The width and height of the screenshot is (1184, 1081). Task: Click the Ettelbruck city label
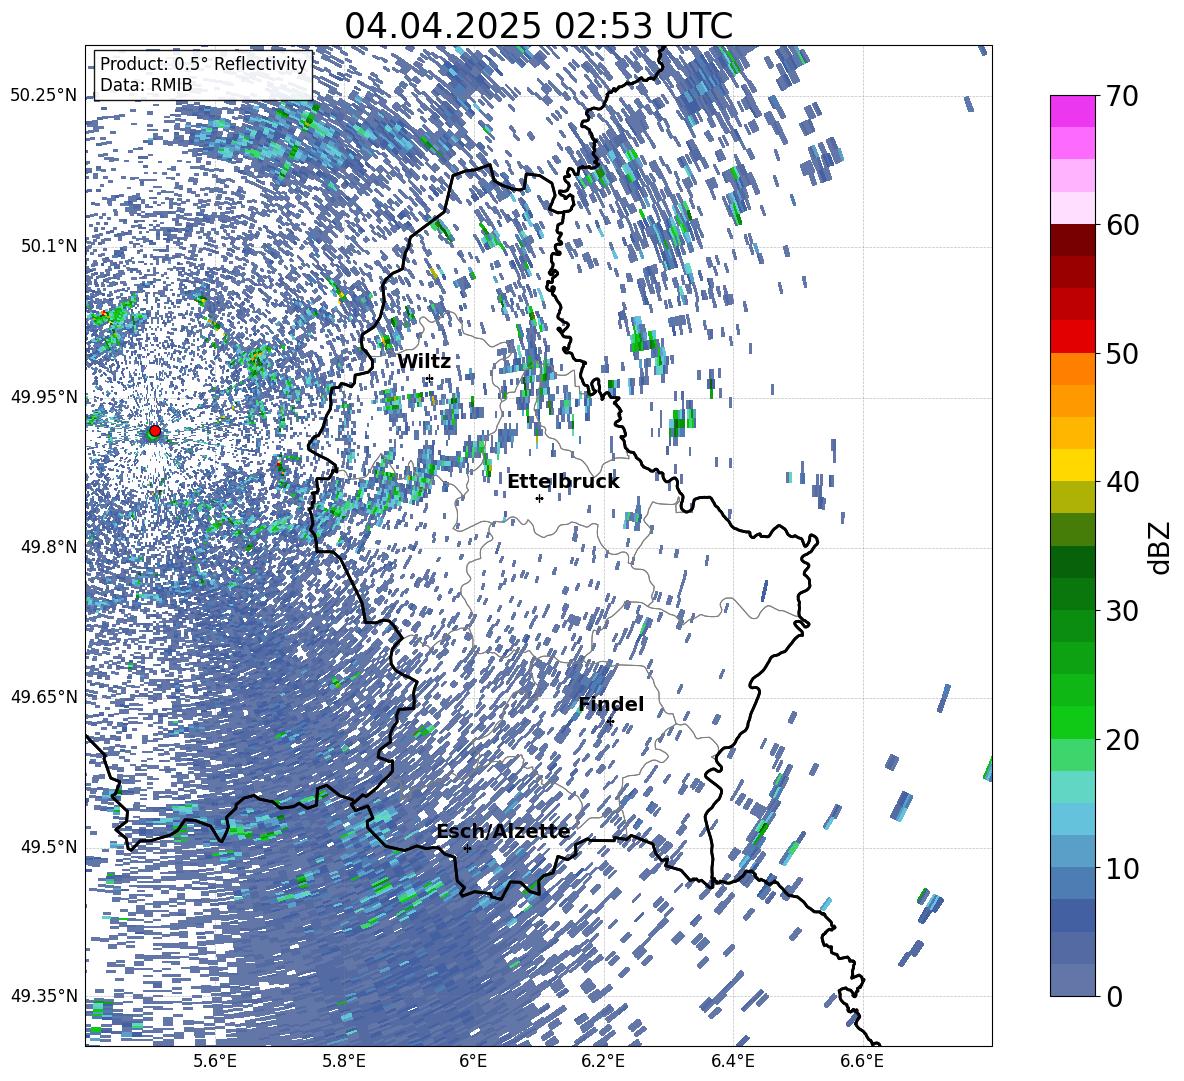[x=563, y=482]
